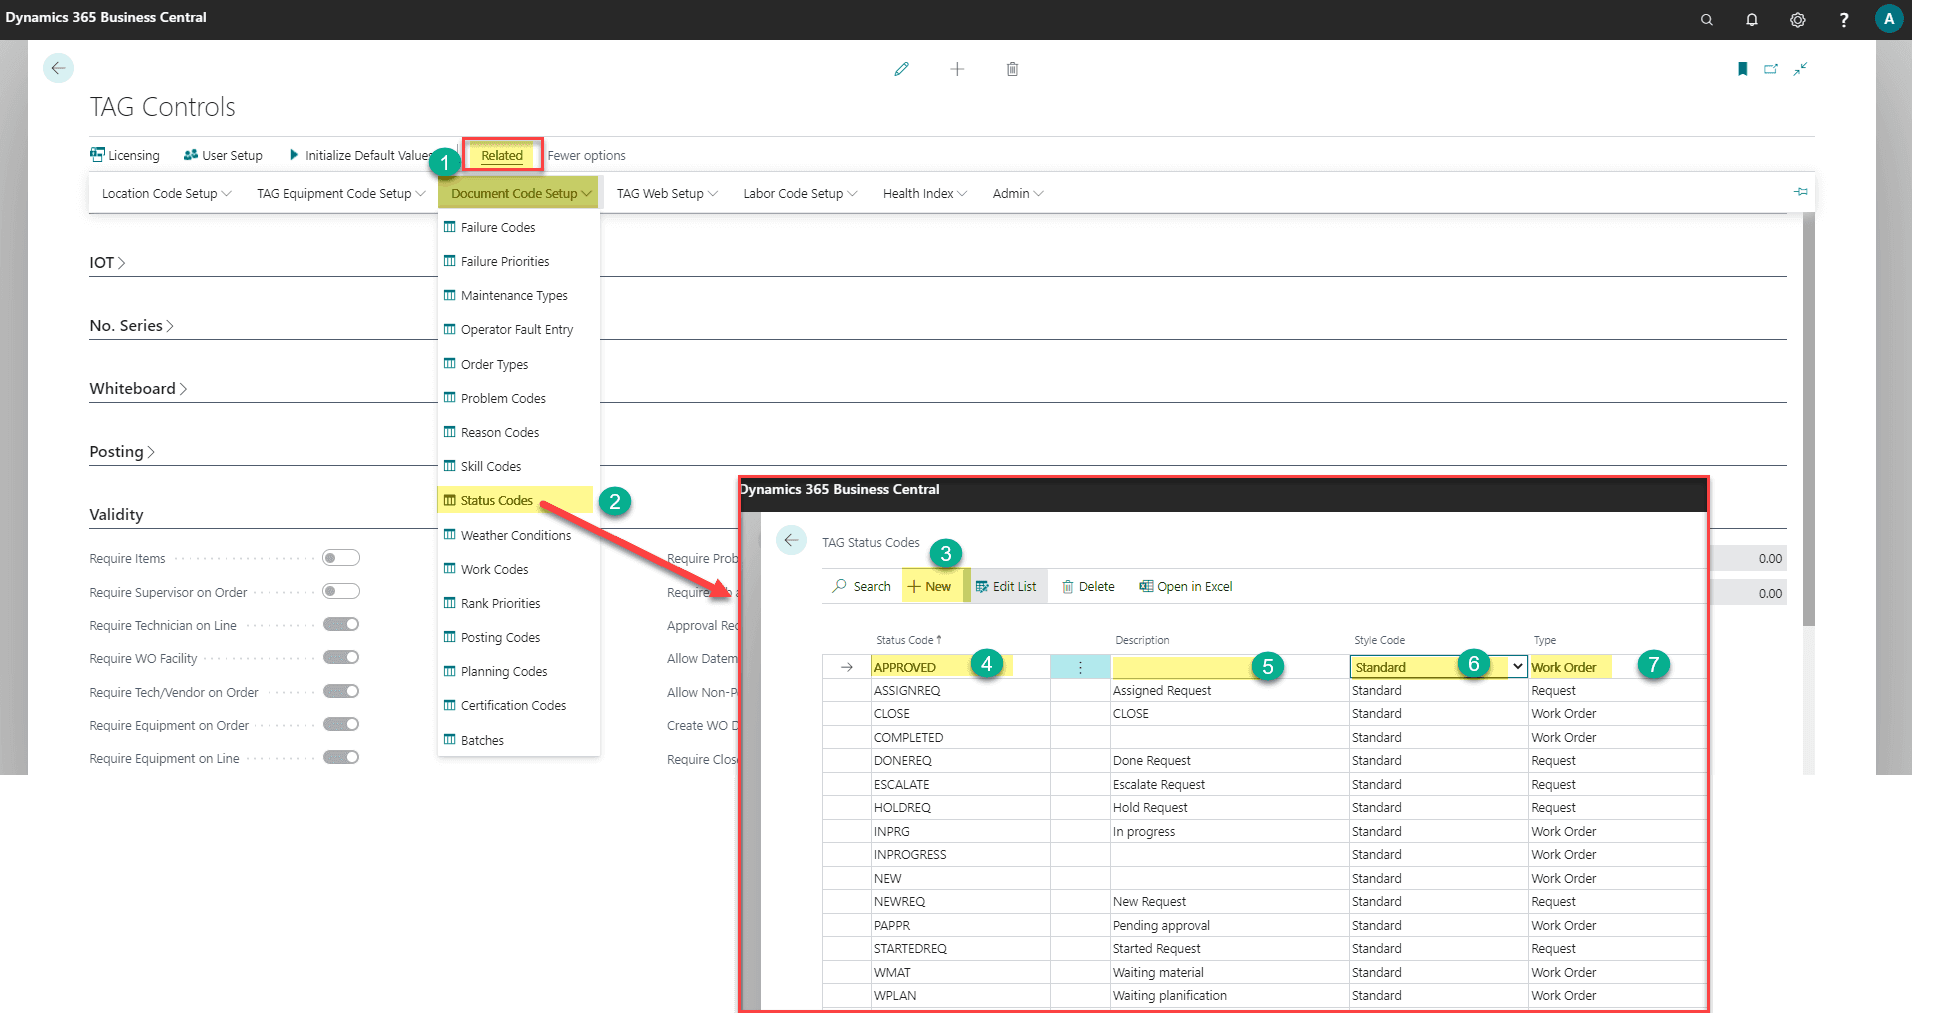Click the pin action bar icon
The width and height of the screenshot is (1954, 1013).
1800,192
